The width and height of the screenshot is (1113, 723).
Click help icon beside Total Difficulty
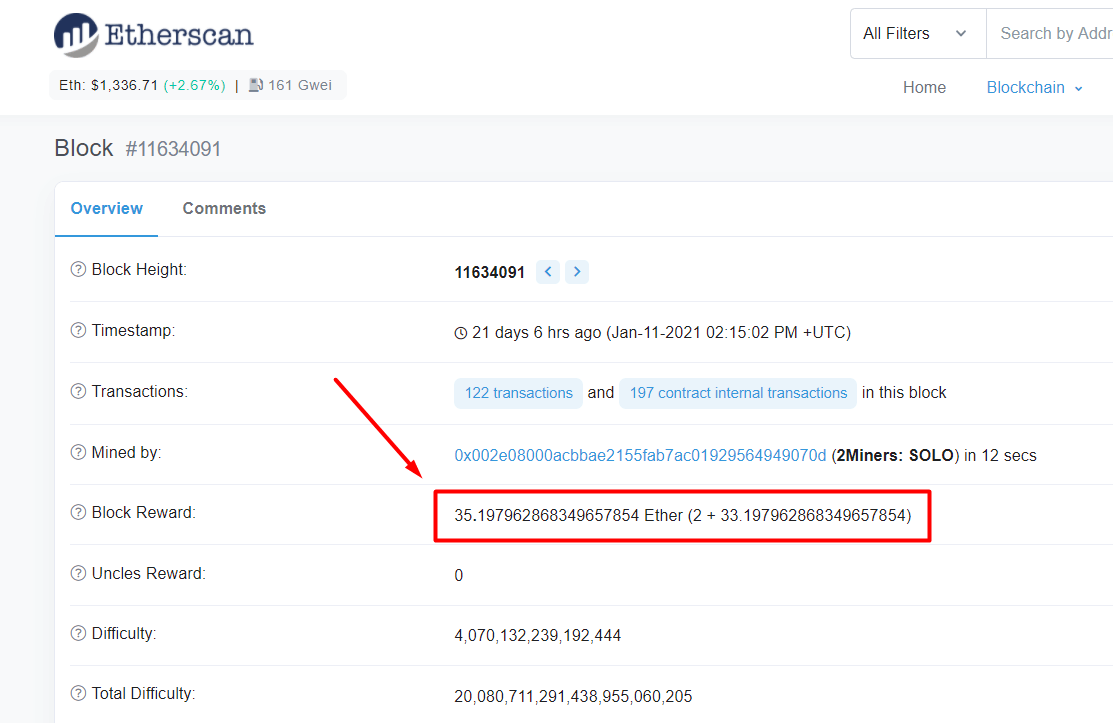78,694
